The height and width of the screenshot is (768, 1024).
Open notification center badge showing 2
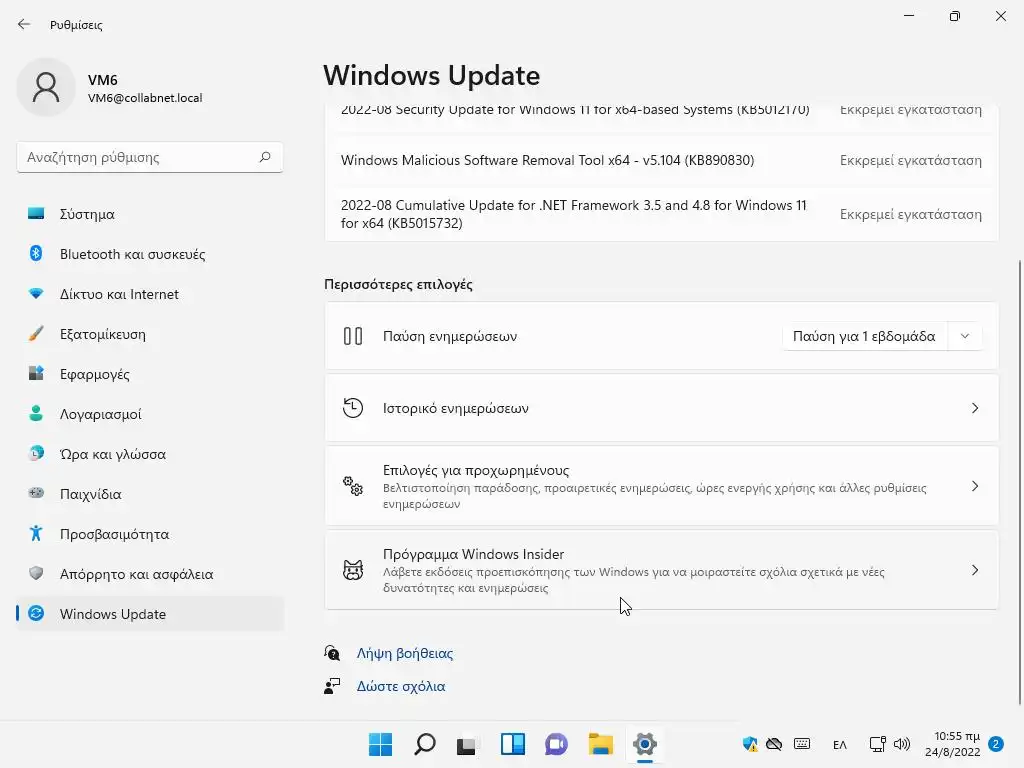(x=996, y=744)
